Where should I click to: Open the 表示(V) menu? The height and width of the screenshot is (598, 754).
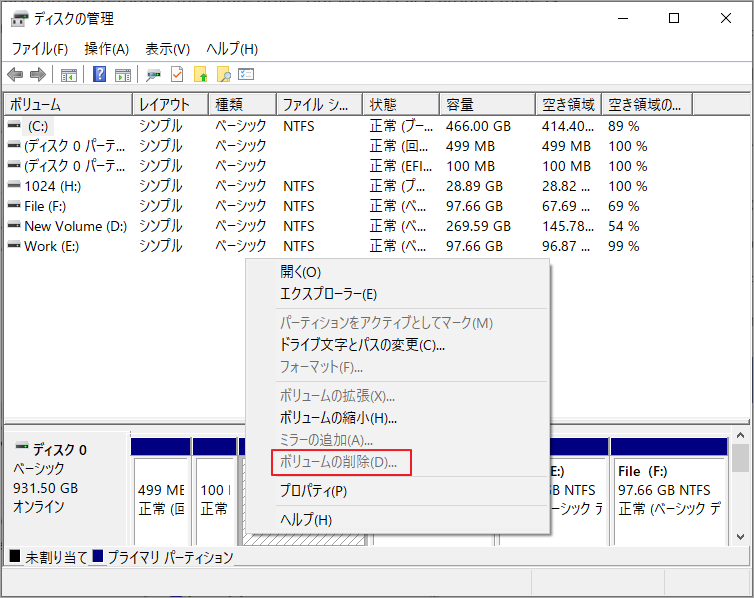click(x=167, y=49)
